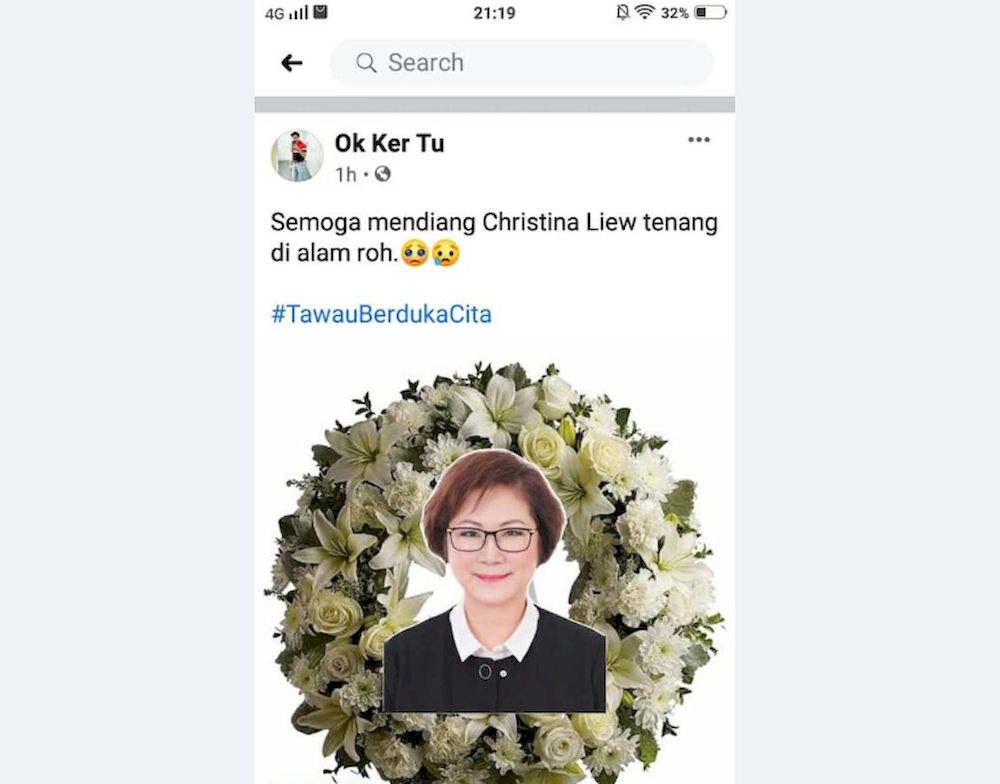The width and height of the screenshot is (1000, 784).
Task: Tap the crying emoji in the post
Action: [446, 253]
